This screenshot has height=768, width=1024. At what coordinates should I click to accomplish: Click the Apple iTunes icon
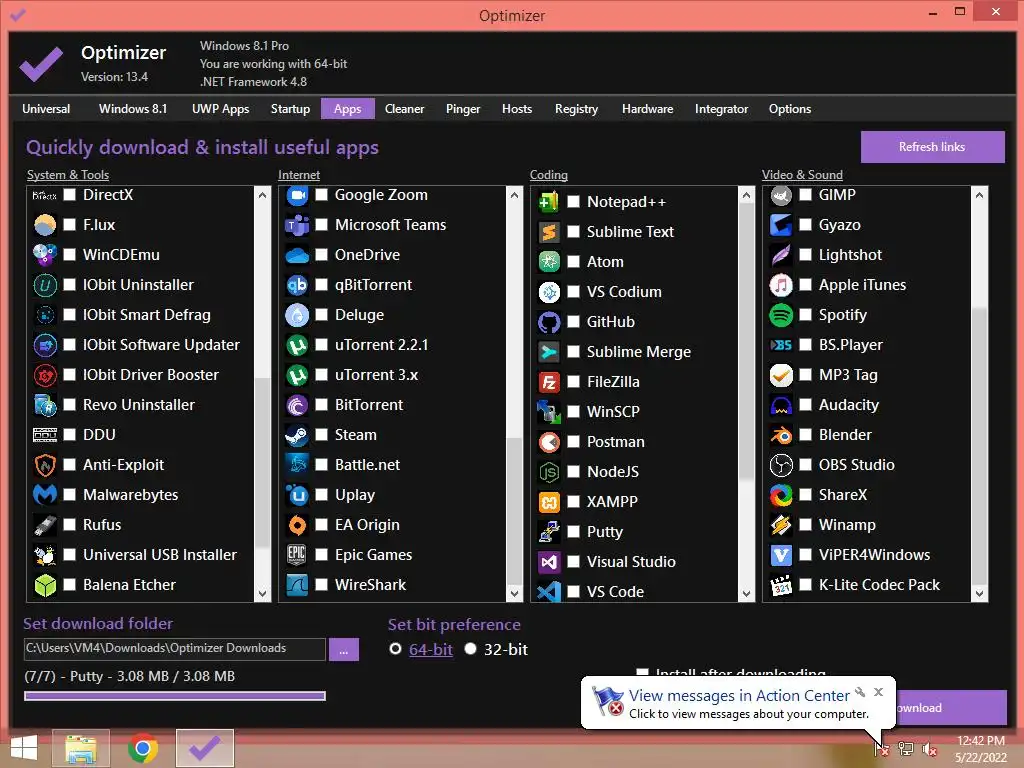pyautogui.click(x=781, y=285)
